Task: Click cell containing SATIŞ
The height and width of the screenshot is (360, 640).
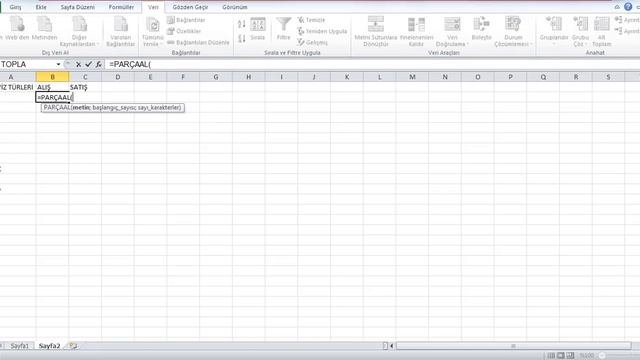Action: 85,87
